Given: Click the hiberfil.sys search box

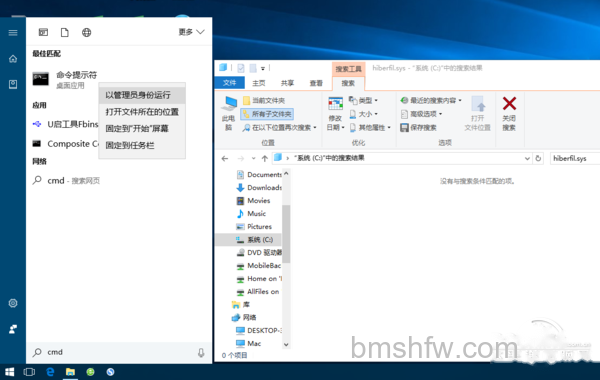Looking at the screenshot, I should point(575,158).
